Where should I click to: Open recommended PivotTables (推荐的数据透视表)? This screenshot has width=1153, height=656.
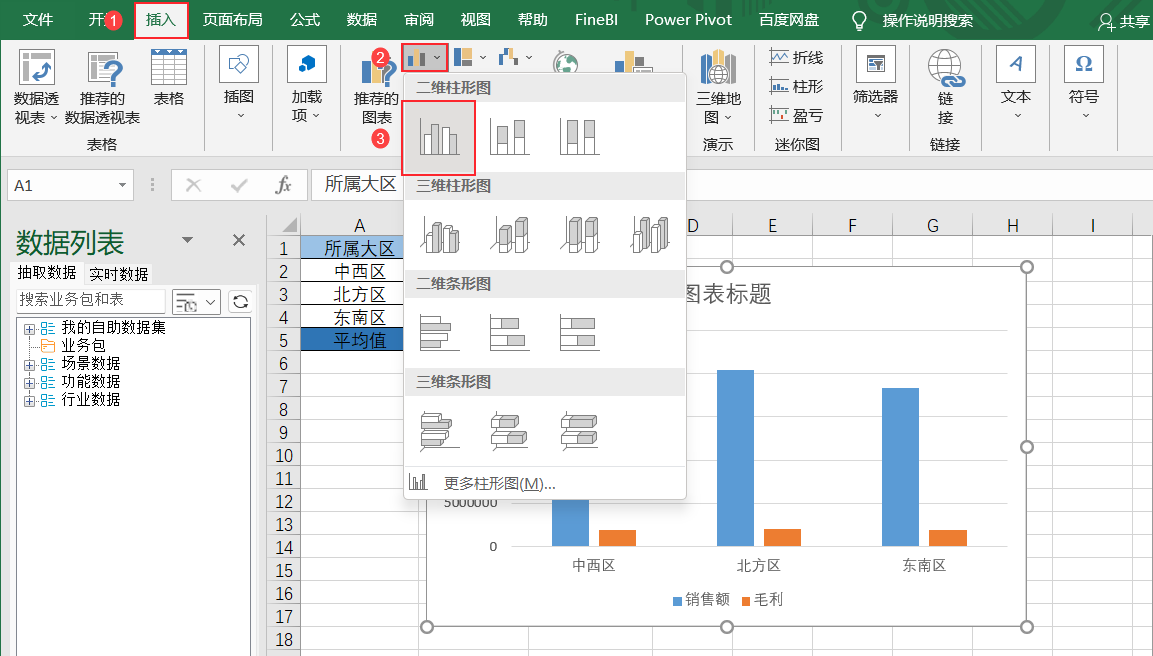(x=102, y=87)
